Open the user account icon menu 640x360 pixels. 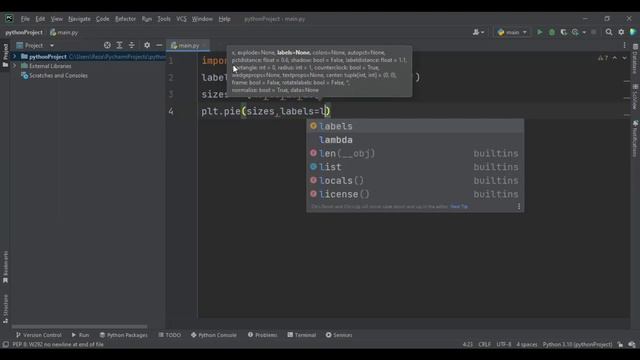pyautogui.click(x=478, y=32)
